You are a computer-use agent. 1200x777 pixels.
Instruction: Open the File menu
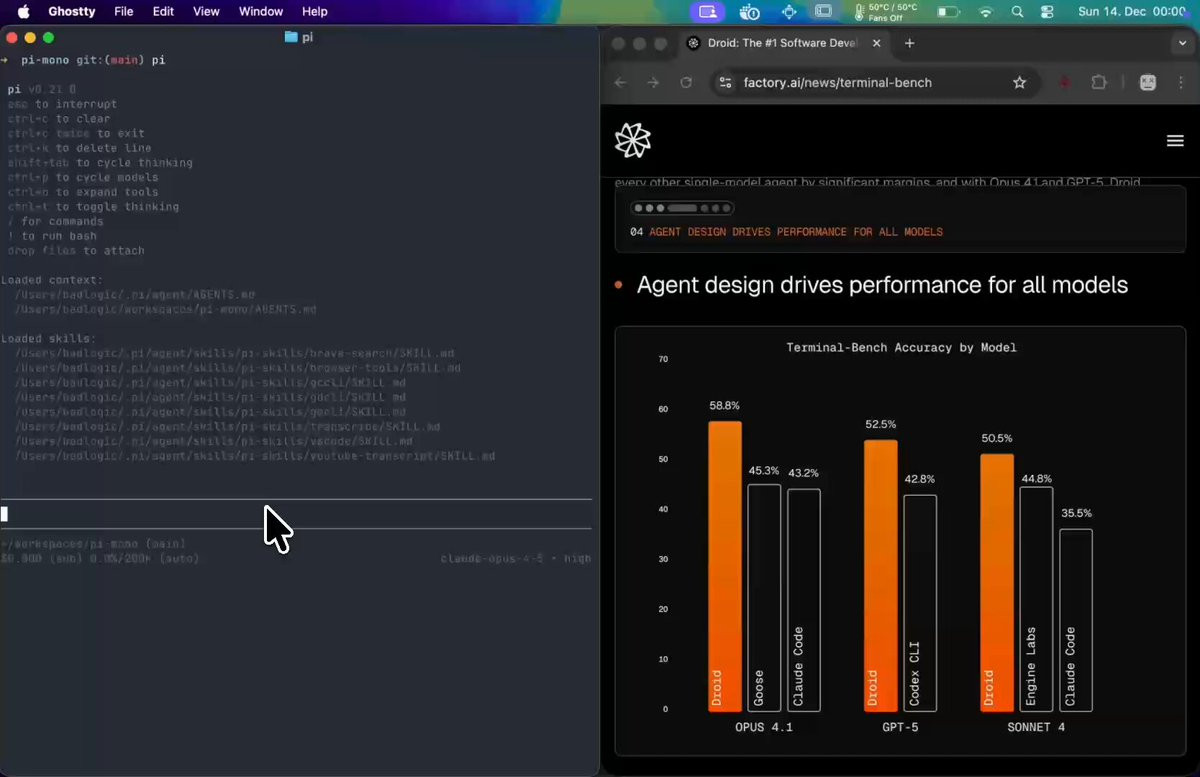coord(124,12)
